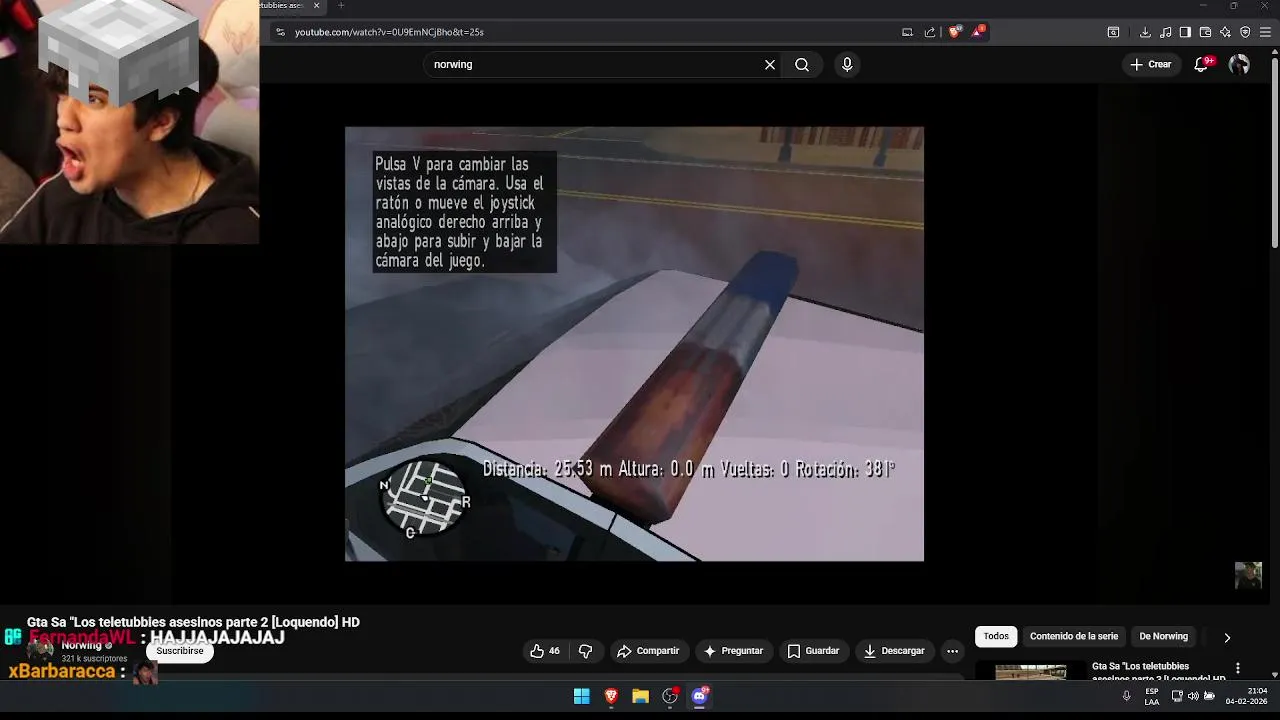1280x720 pixels.
Task: Open site settings icon in address bar
Action: pos(280,32)
